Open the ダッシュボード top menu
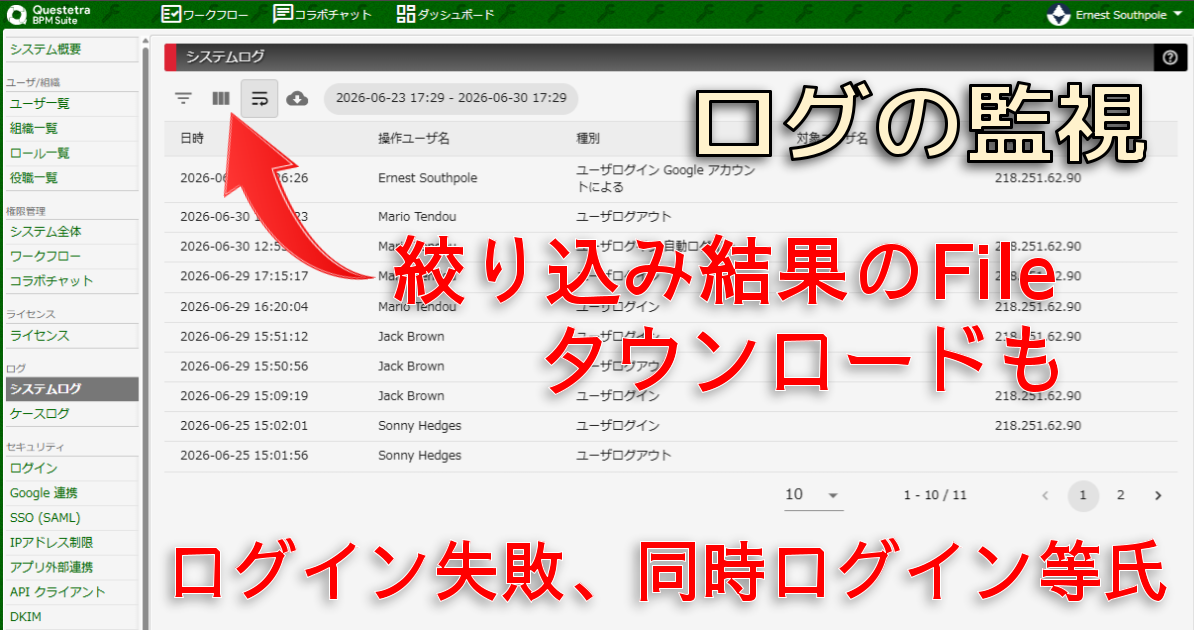1200x630 pixels. (446, 15)
